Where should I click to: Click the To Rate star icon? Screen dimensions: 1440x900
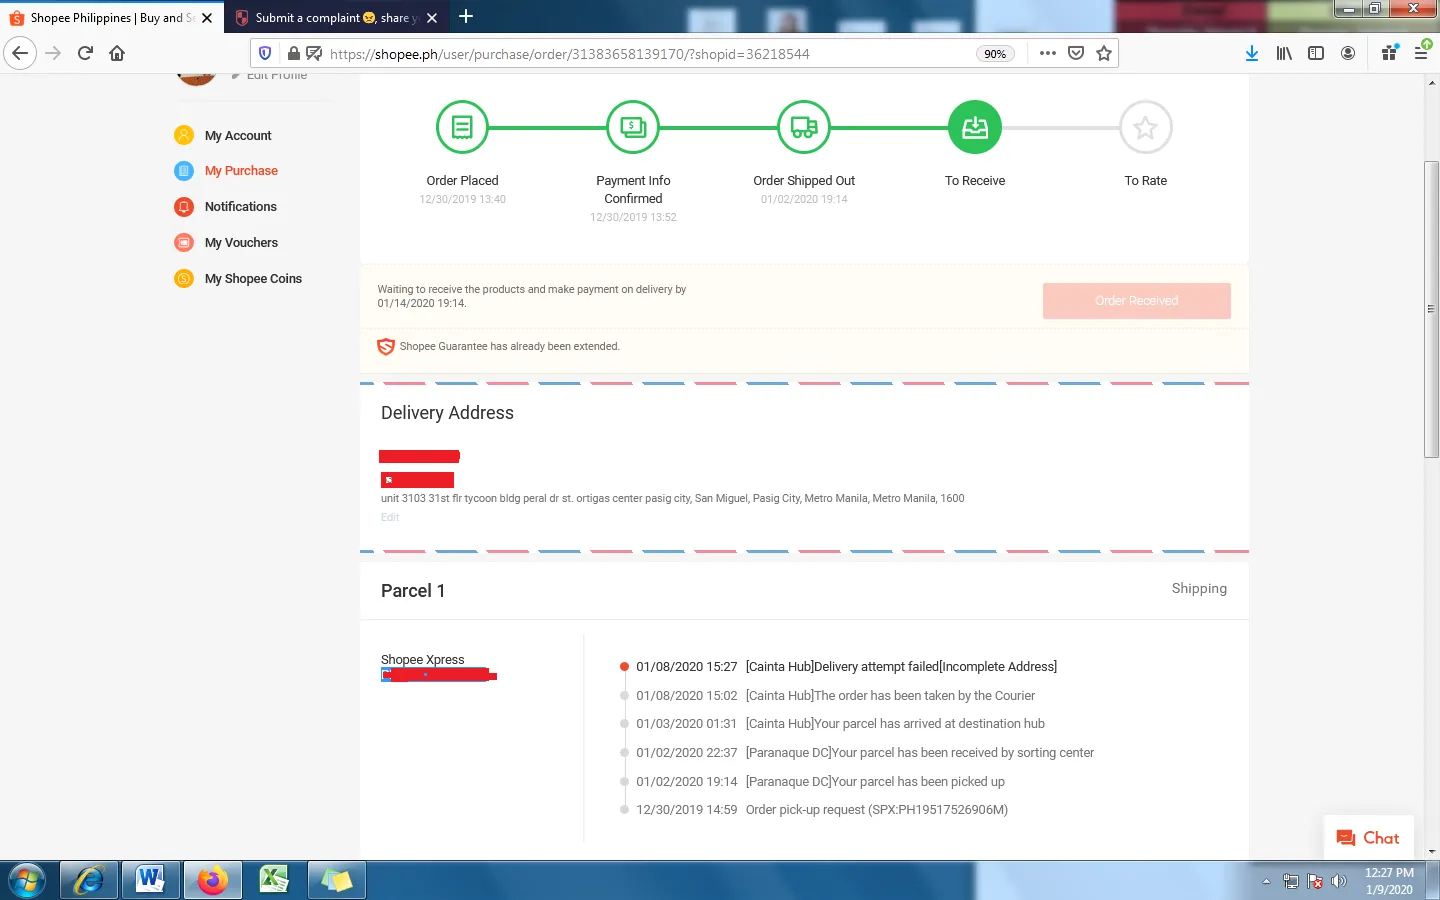coord(1145,128)
